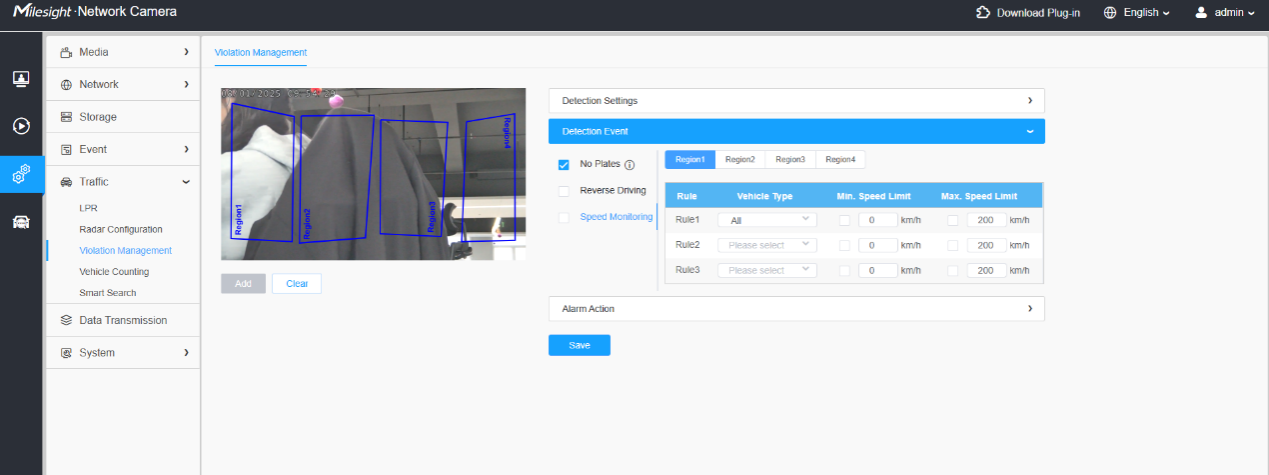Screen dimensions: 1269x475
Task: Open Smart Search page
Action: 108,292
